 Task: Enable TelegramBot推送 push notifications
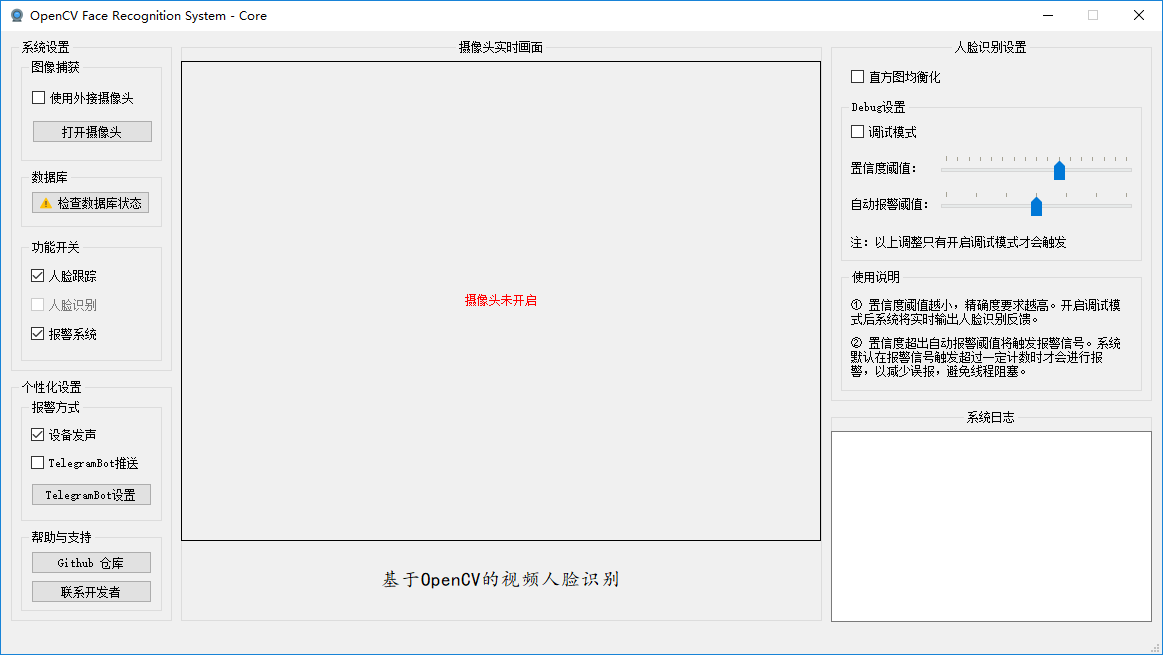[x=37, y=462]
